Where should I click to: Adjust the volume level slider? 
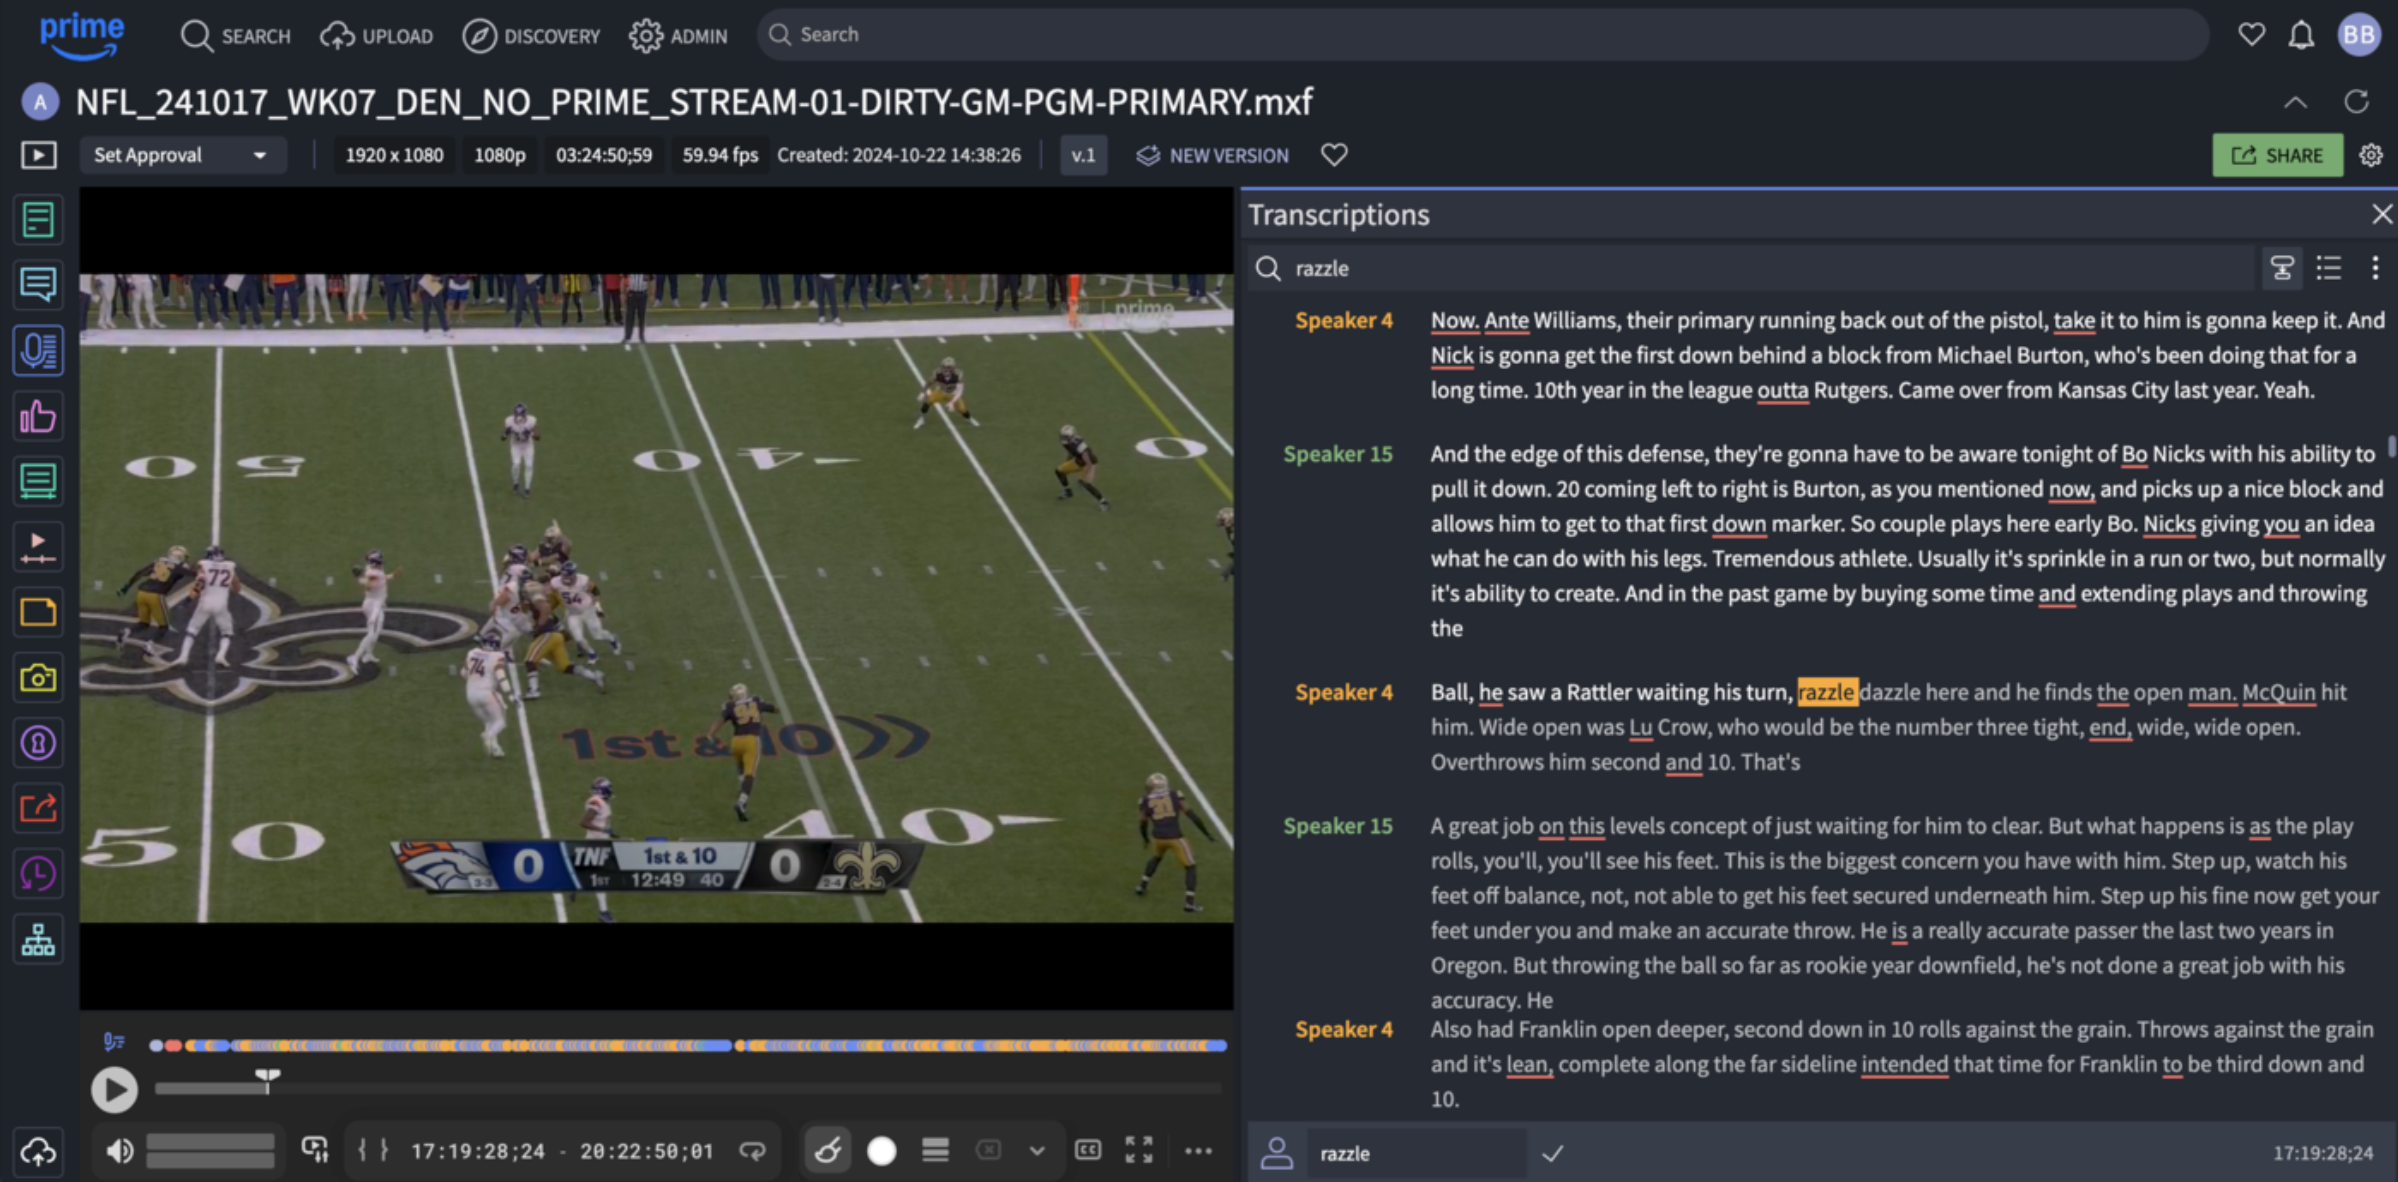click(x=210, y=1151)
